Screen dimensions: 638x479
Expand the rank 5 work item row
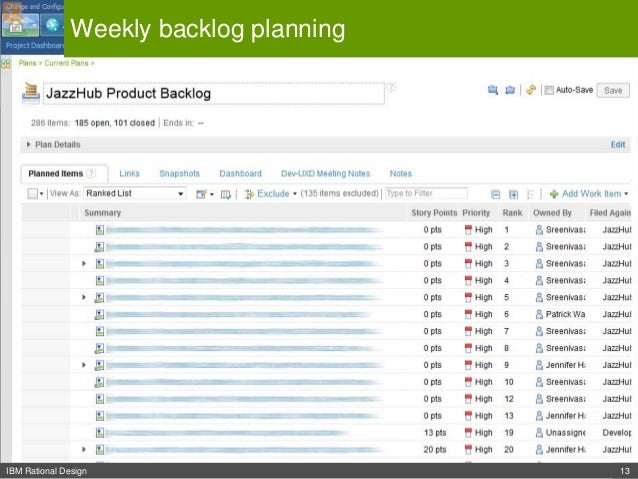84,297
